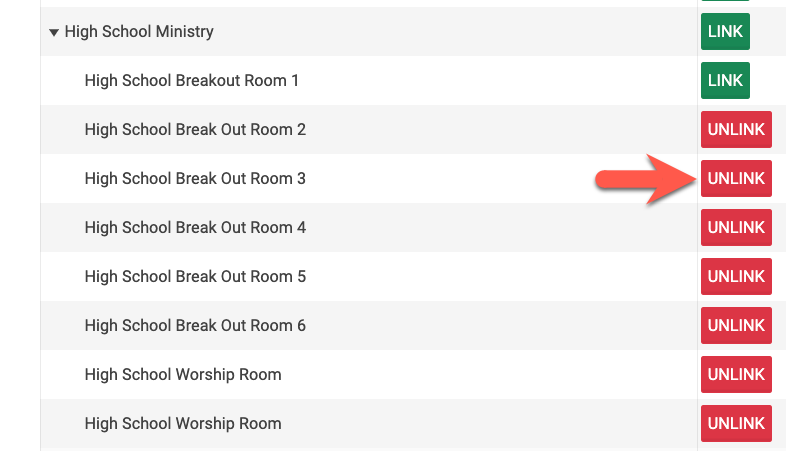Choose the Break Out Room 4 entry
Viewport: 786px width, 451px height.
[195, 227]
